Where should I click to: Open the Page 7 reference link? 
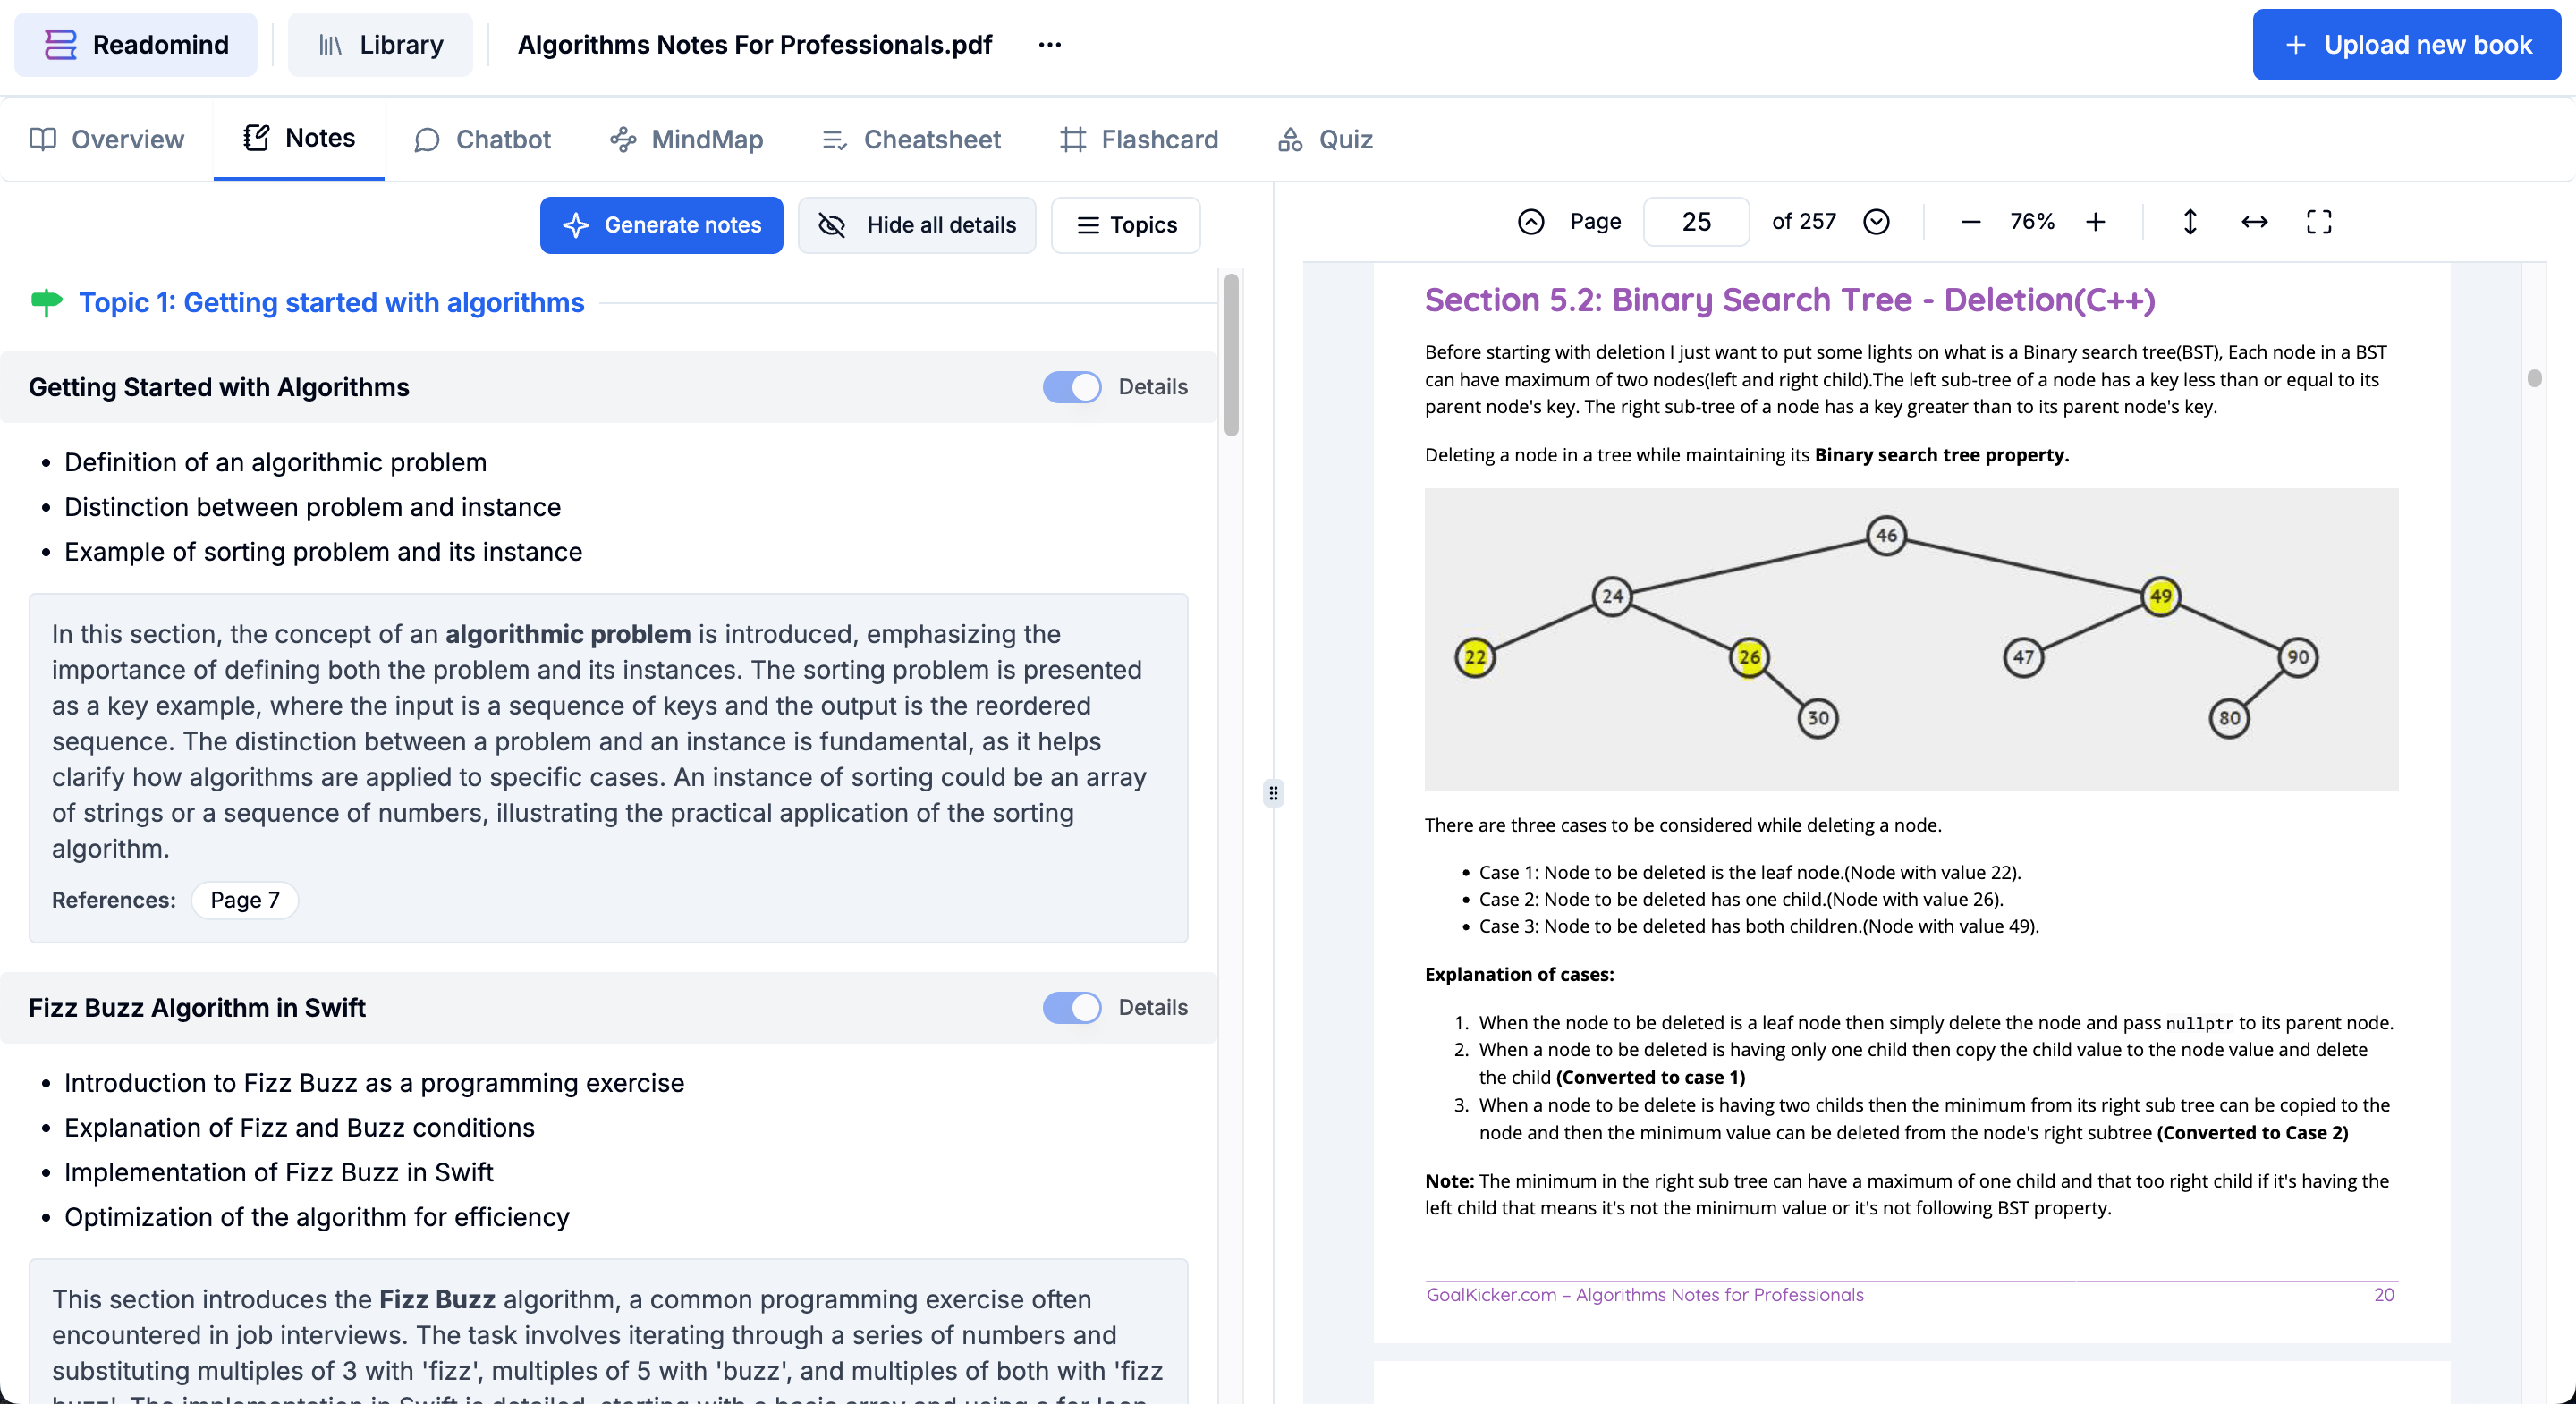click(x=244, y=900)
